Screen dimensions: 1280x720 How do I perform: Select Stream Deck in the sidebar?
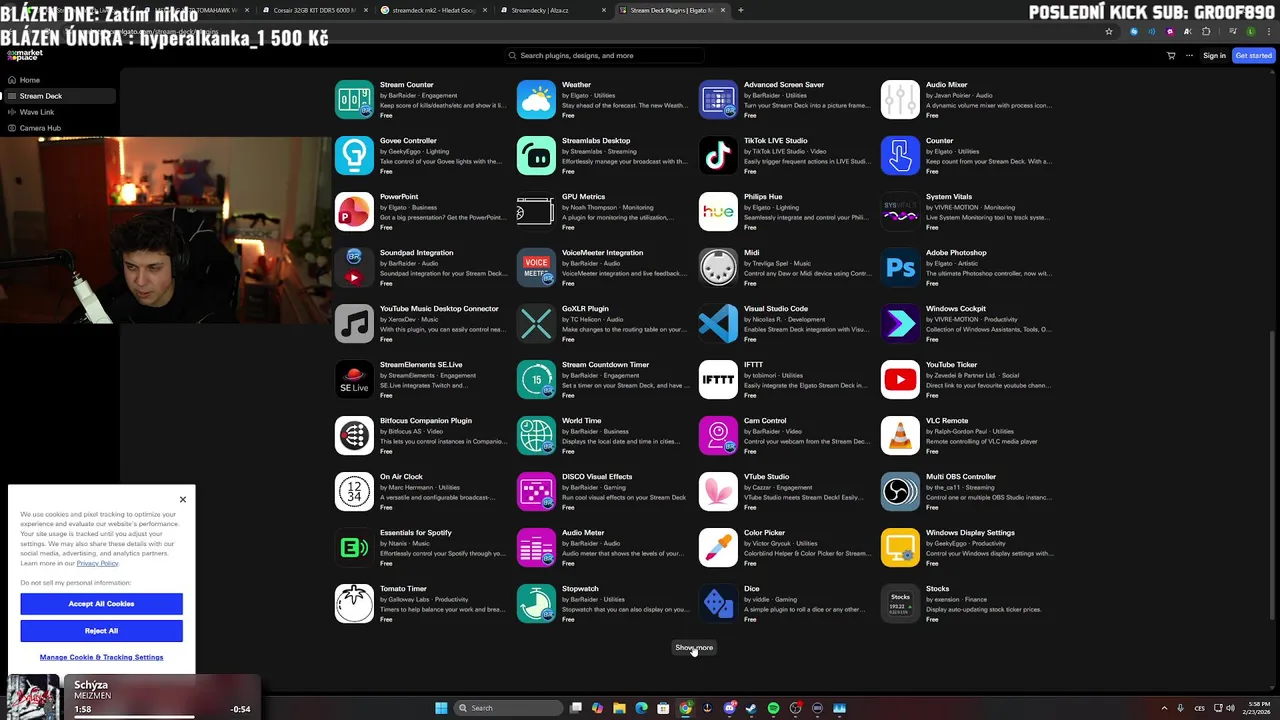60,96
